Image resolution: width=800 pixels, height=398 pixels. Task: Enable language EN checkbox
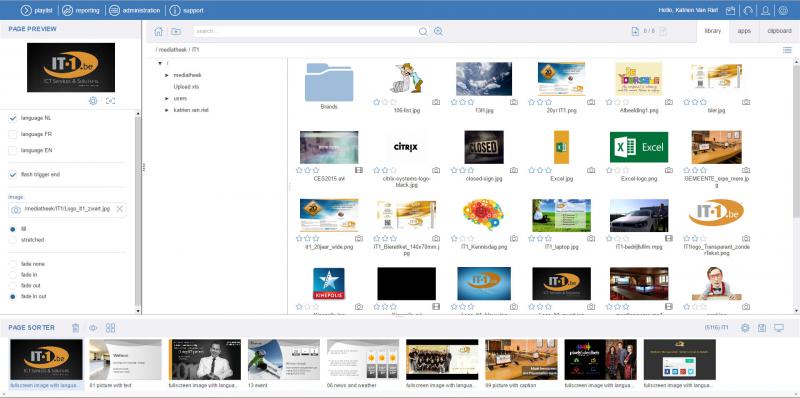point(13,151)
